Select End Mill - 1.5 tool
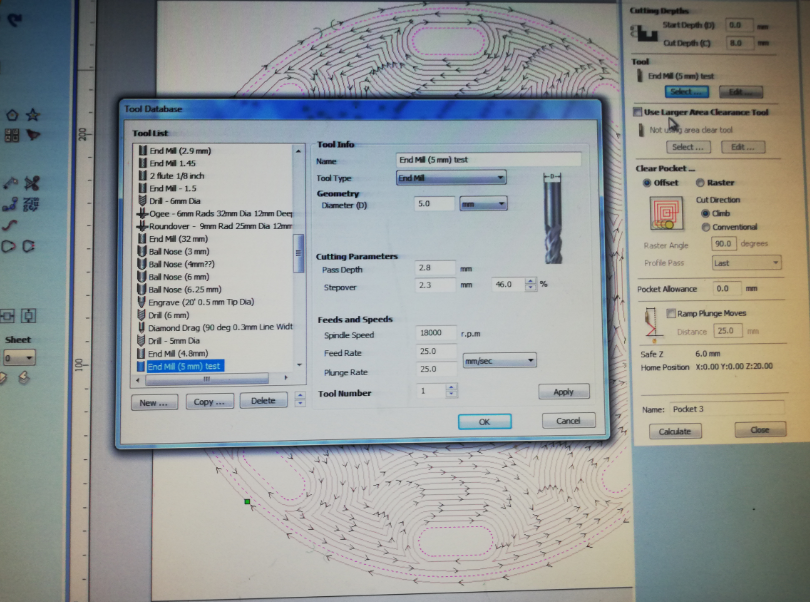810x602 pixels. tap(173, 188)
